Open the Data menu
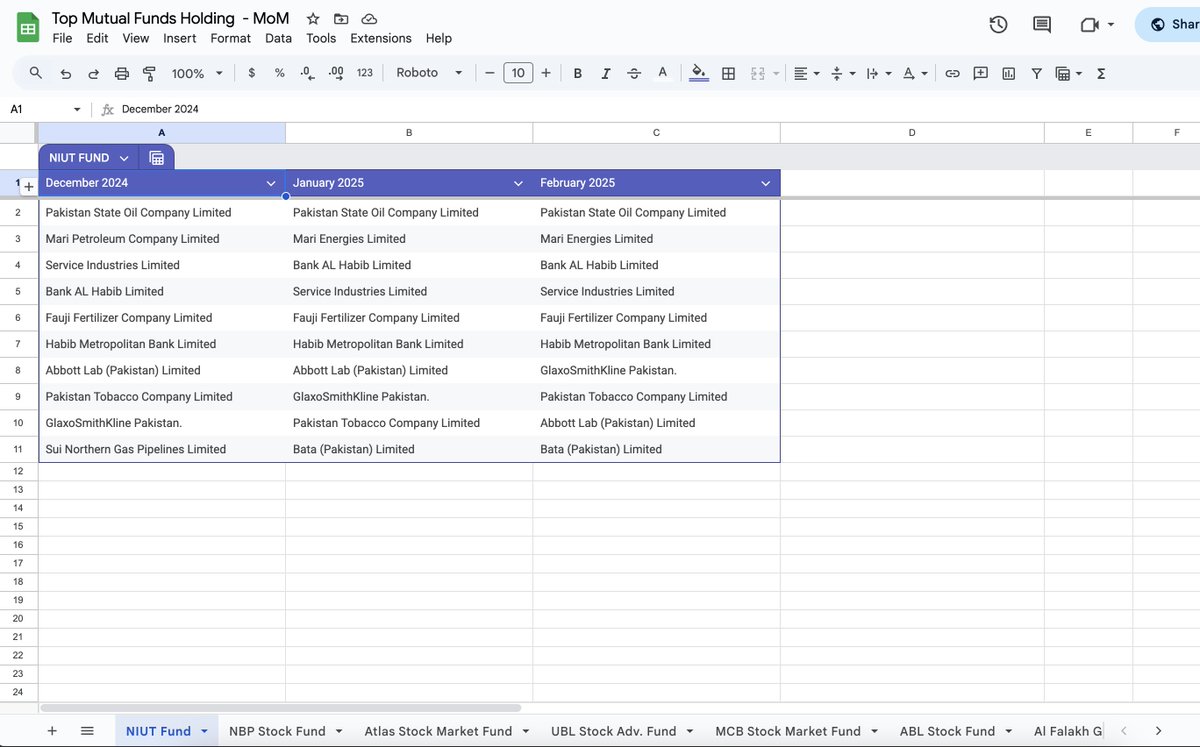 pos(278,38)
